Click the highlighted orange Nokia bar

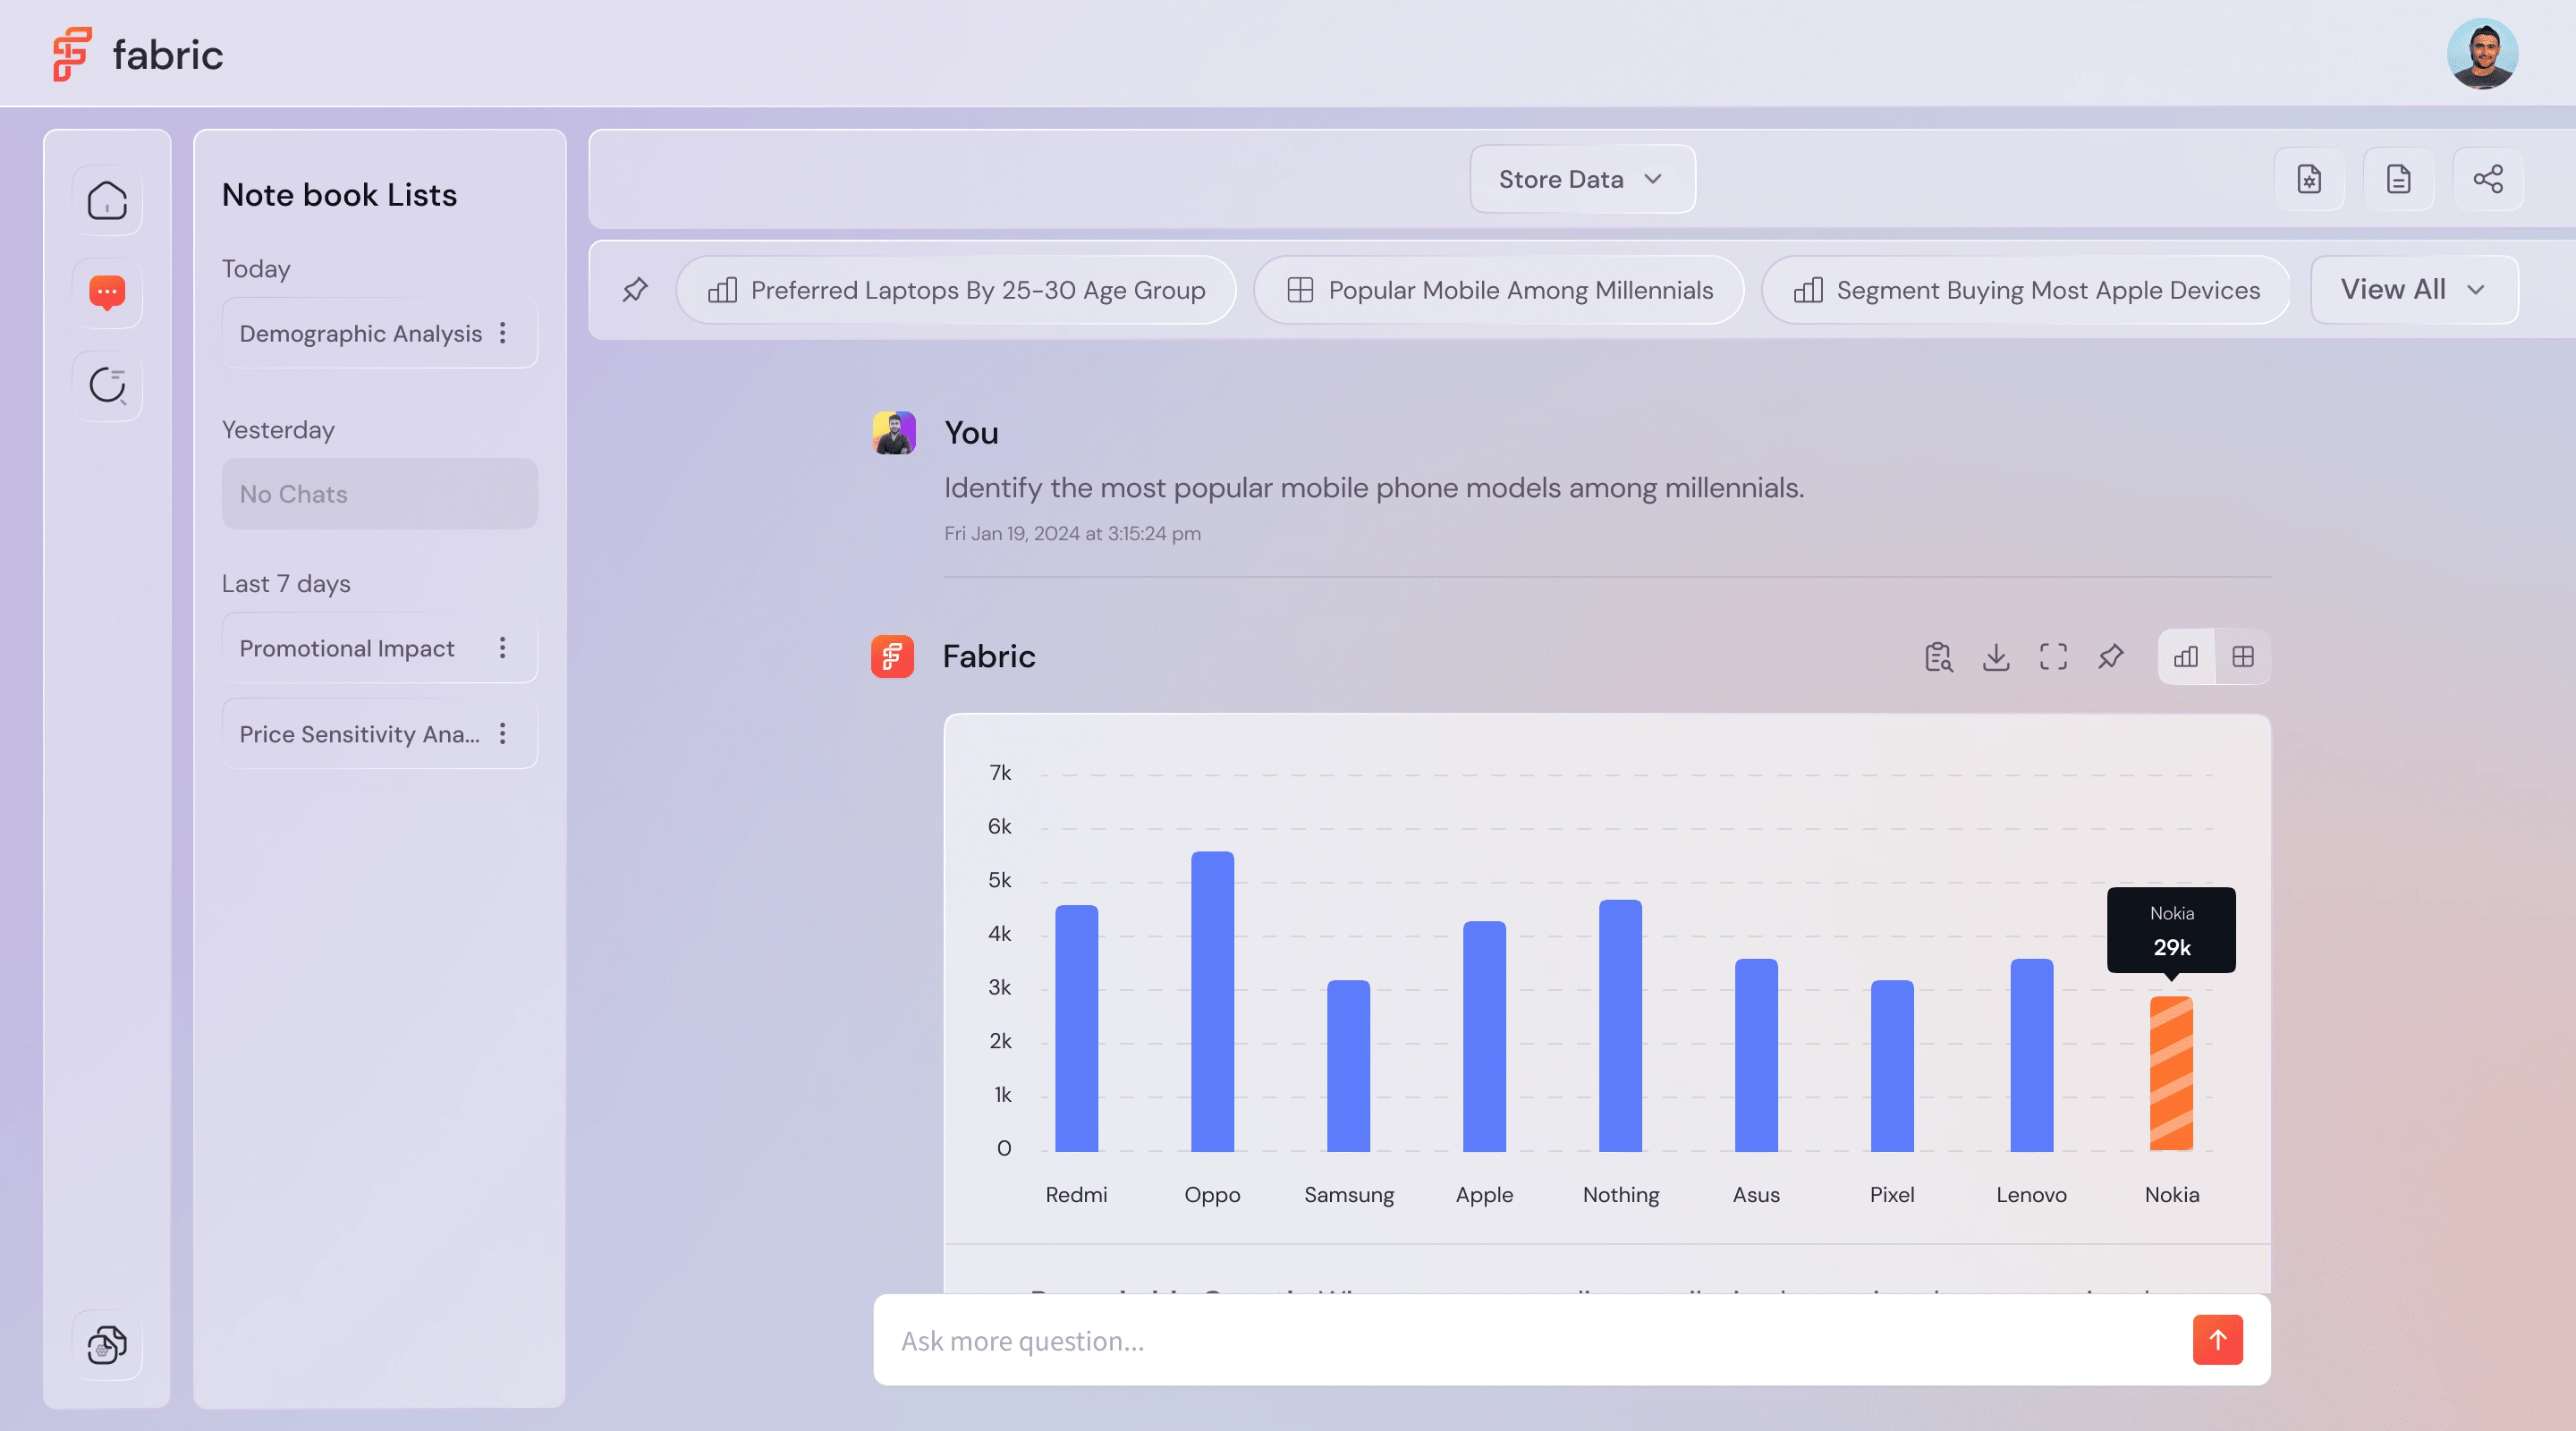2171,1074
